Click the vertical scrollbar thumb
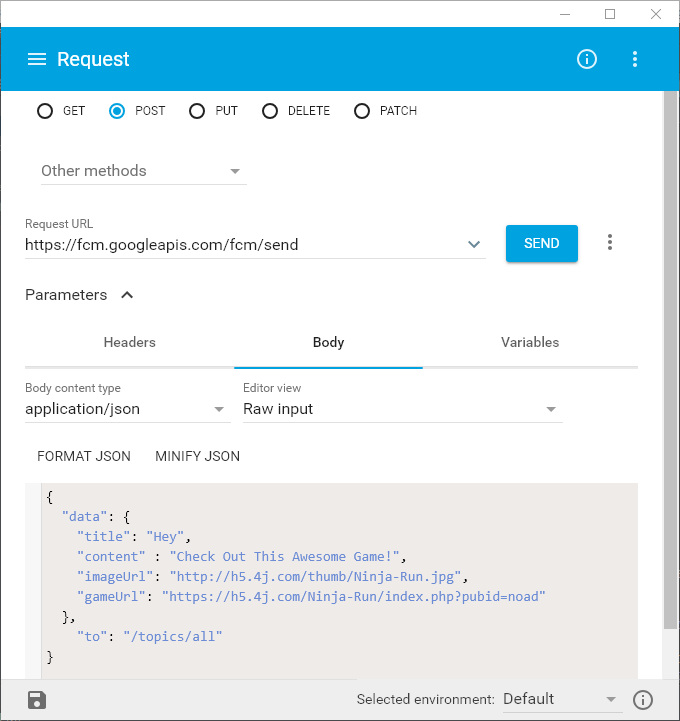Image resolution: width=680 pixels, height=721 pixels. [x=670, y=360]
